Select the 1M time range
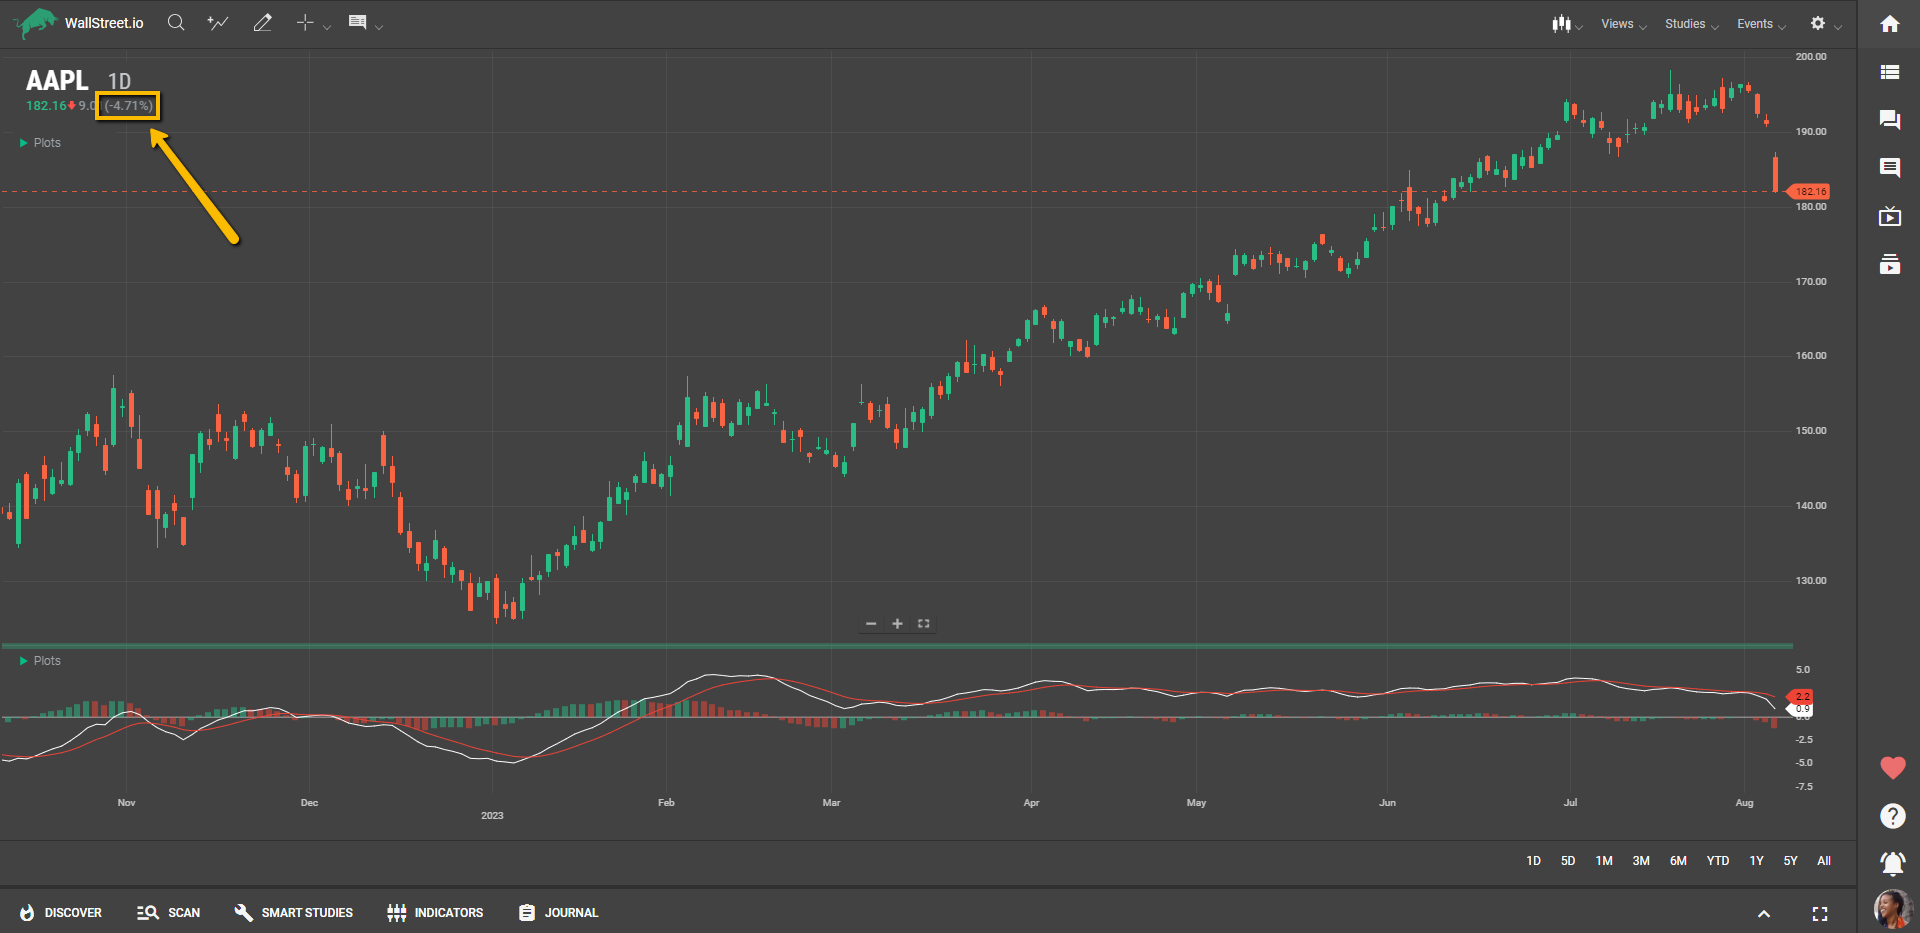This screenshot has height=933, width=1920. click(x=1604, y=861)
